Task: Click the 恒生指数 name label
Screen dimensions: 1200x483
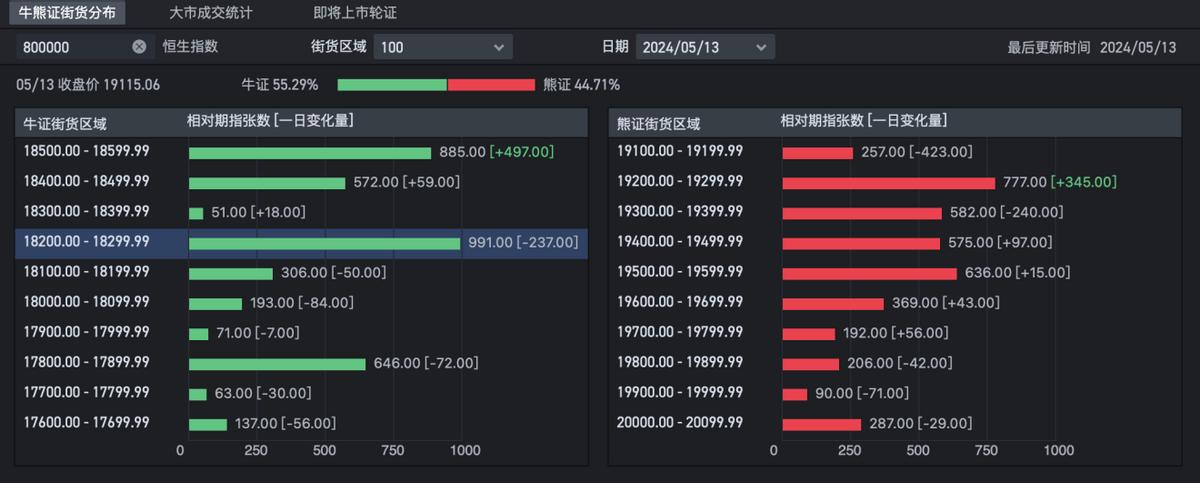Action: [x=190, y=47]
